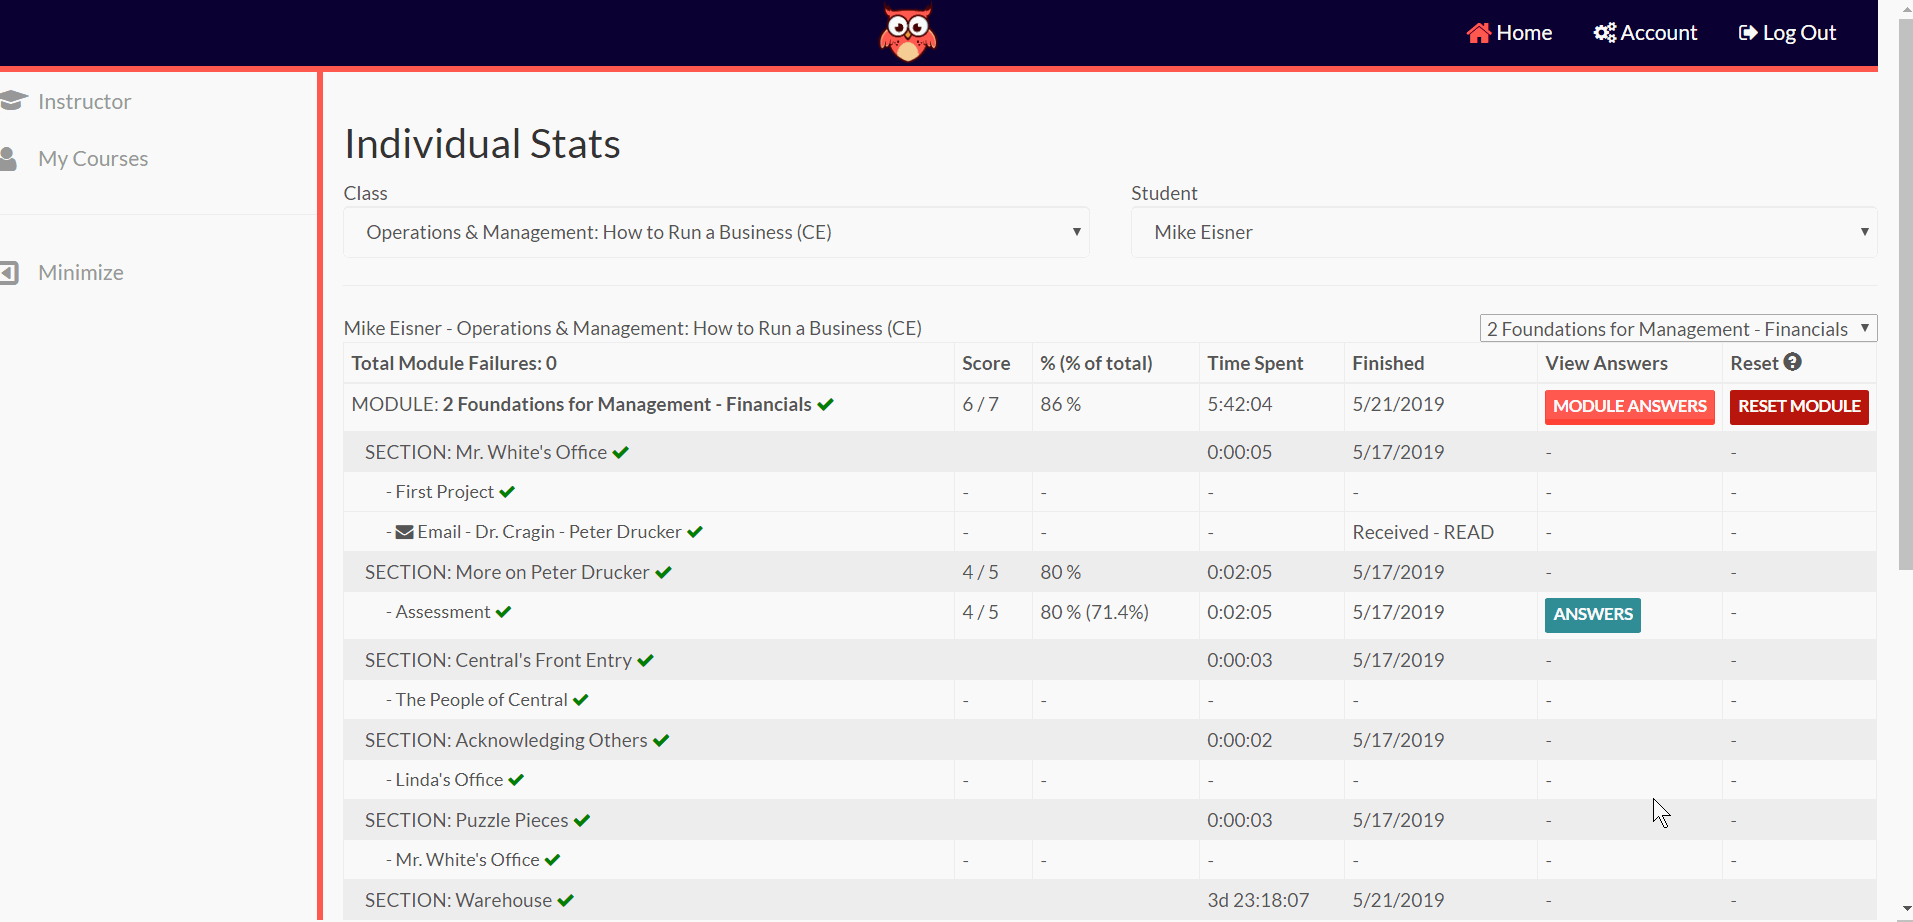This screenshot has height=922, width=1913.
Task: Click the module time spent 5:42:04
Action: click(x=1240, y=404)
